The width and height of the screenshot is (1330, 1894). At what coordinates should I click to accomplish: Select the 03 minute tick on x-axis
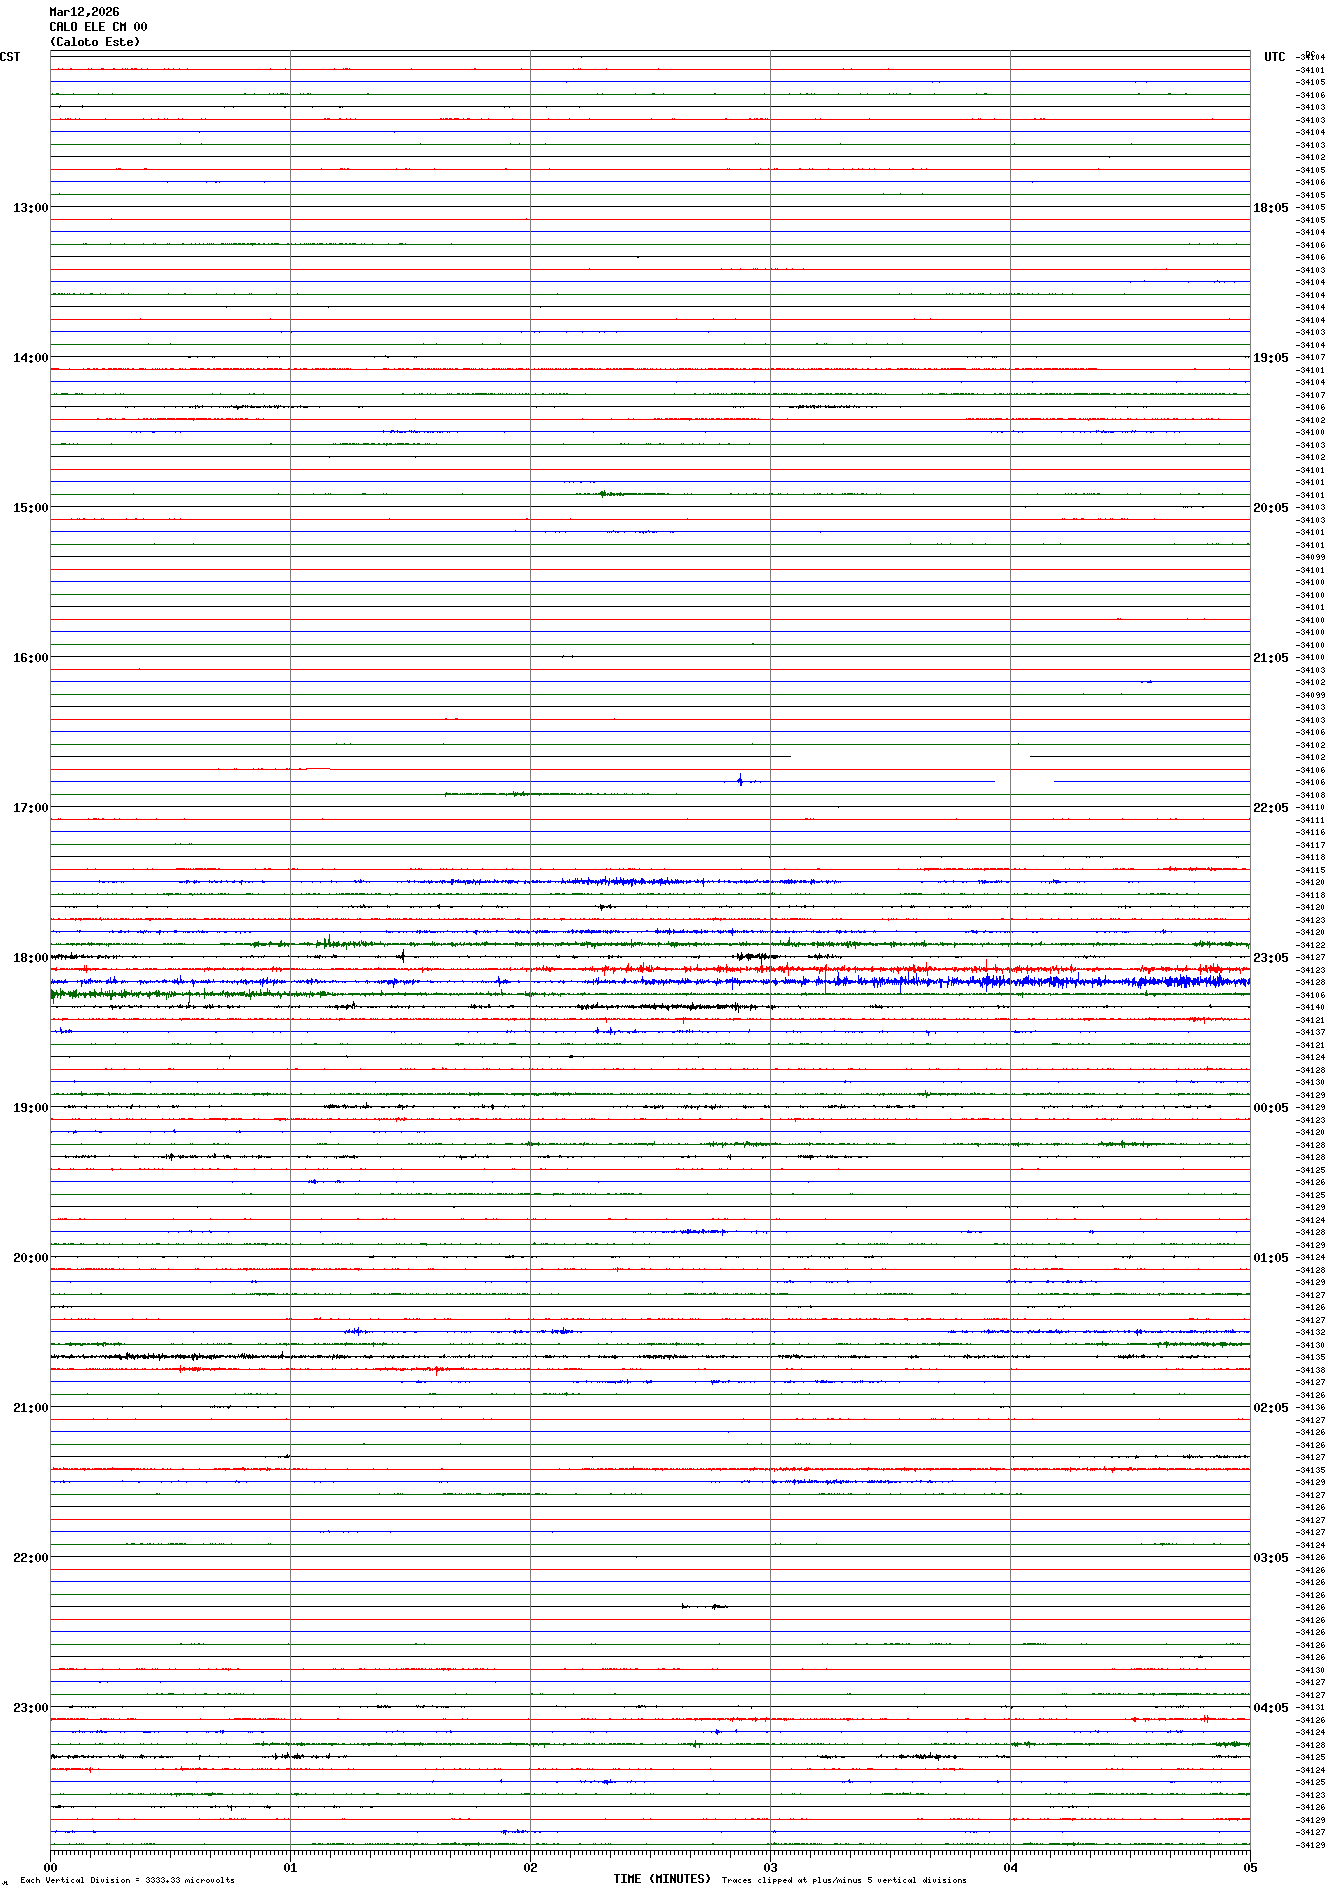[770, 1867]
